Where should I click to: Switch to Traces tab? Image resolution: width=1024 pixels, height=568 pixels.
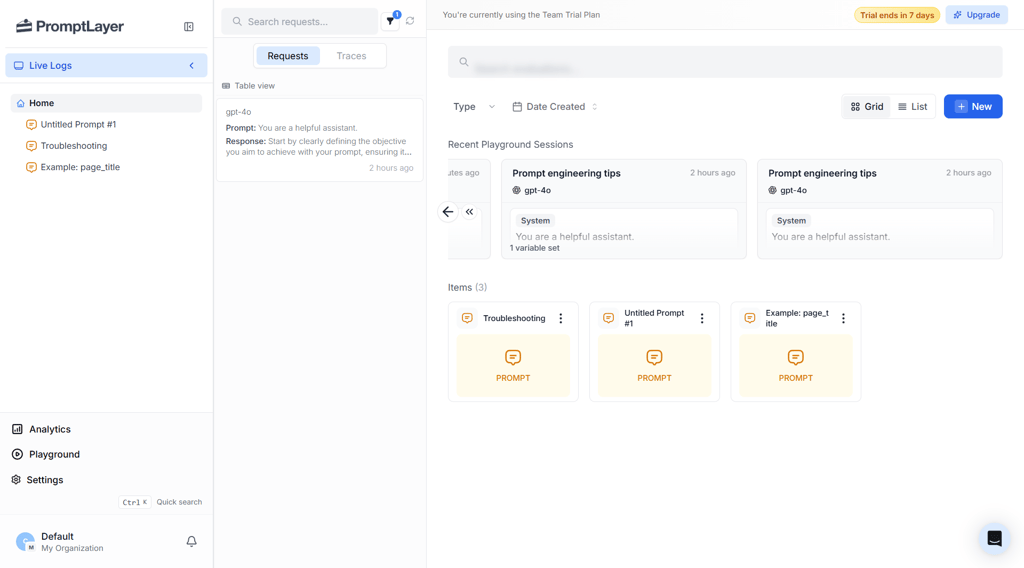351,56
